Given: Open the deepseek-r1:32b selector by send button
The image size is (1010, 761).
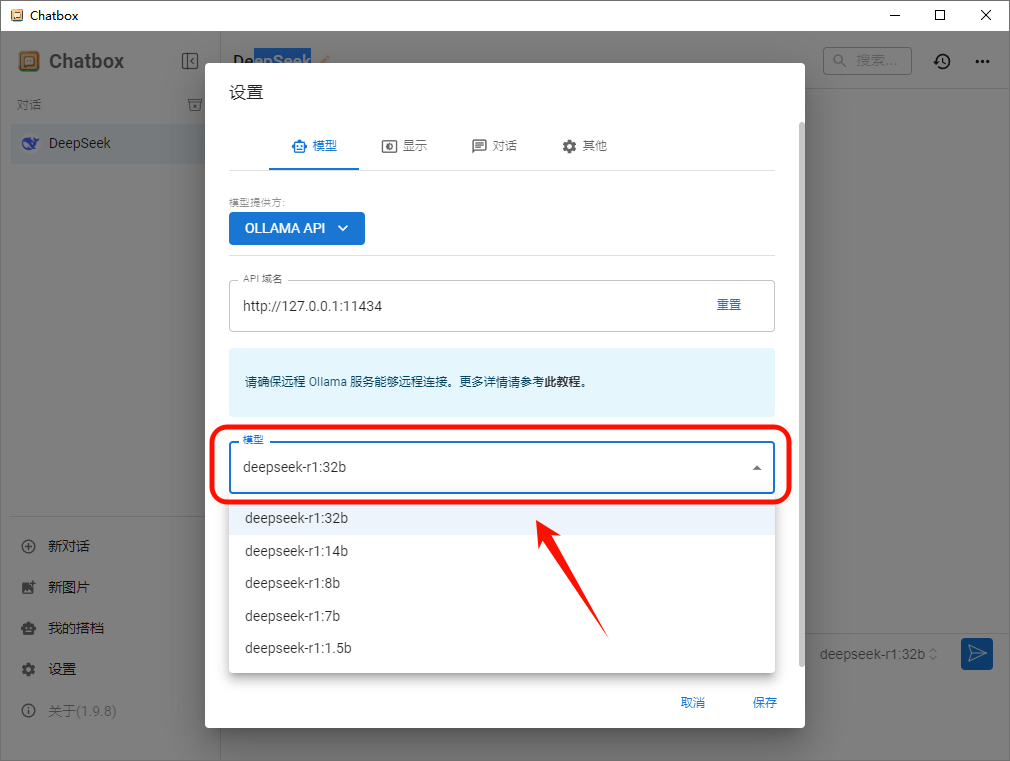Looking at the screenshot, I should click(x=878, y=654).
